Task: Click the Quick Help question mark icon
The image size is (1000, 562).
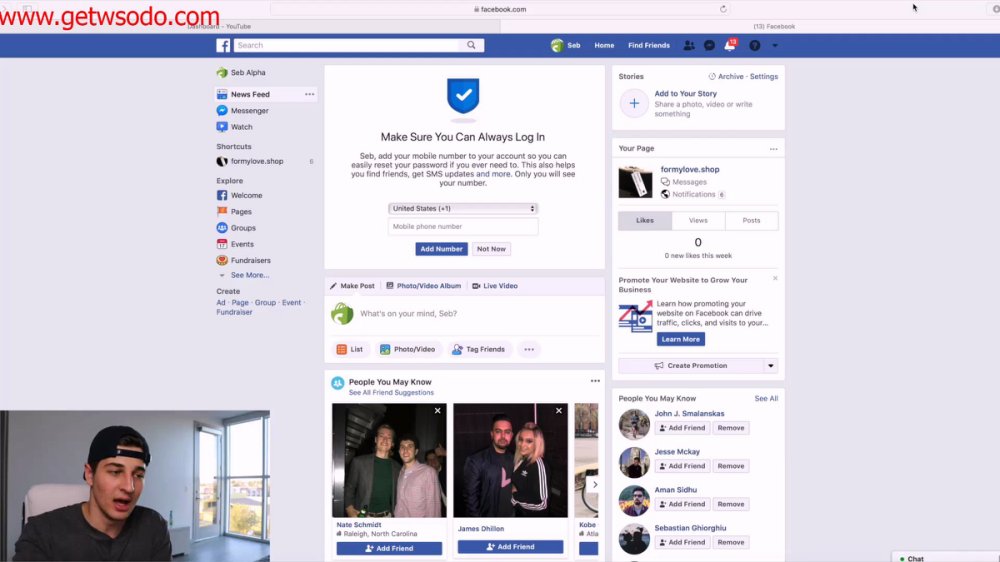Action: (x=754, y=45)
